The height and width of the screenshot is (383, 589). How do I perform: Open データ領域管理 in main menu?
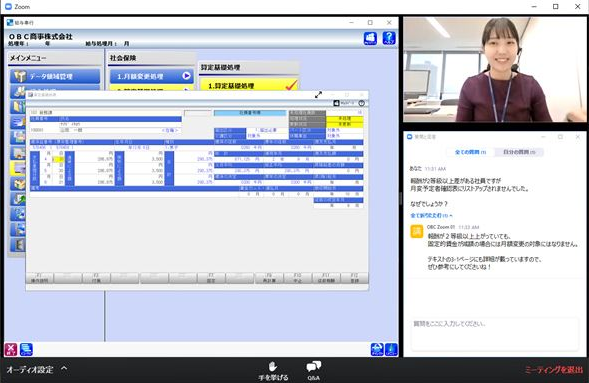point(55,76)
